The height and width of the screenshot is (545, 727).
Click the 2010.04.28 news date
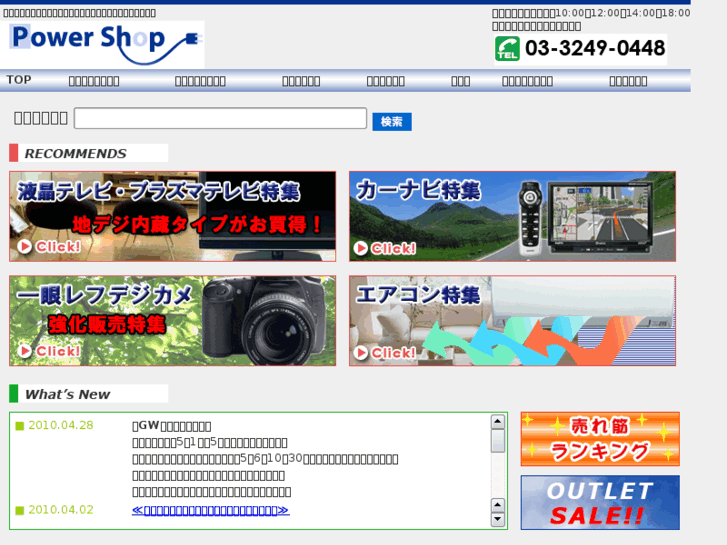61,425
